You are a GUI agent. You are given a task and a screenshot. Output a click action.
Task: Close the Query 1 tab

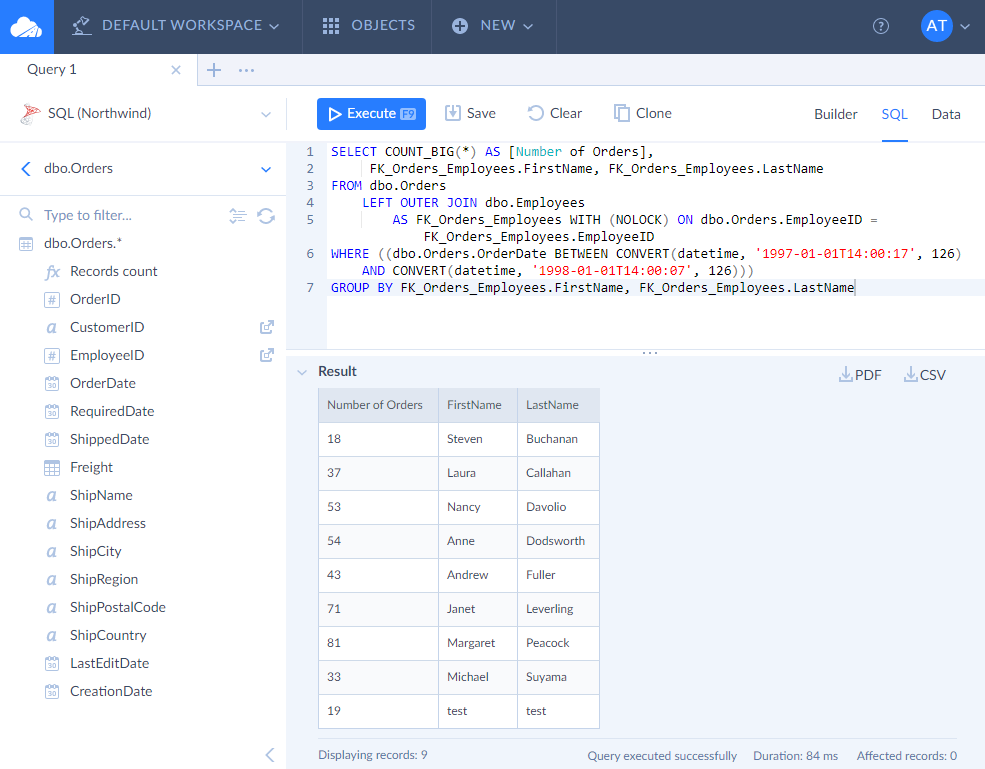point(176,70)
